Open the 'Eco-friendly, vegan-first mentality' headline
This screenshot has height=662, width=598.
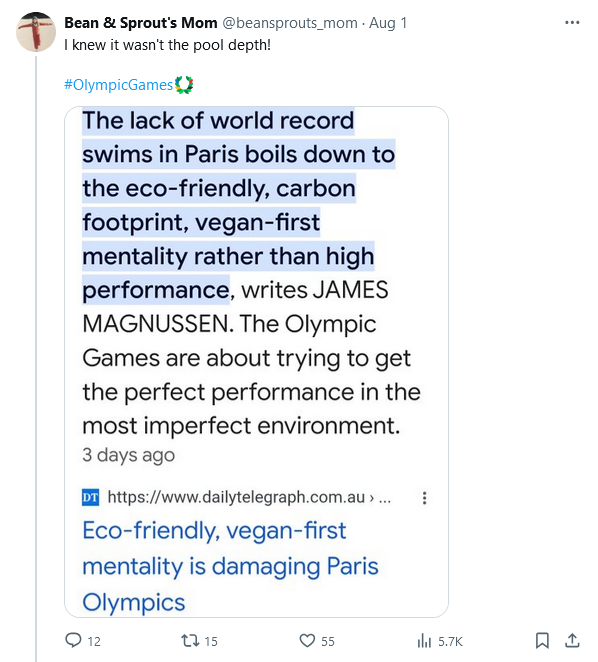[230, 566]
